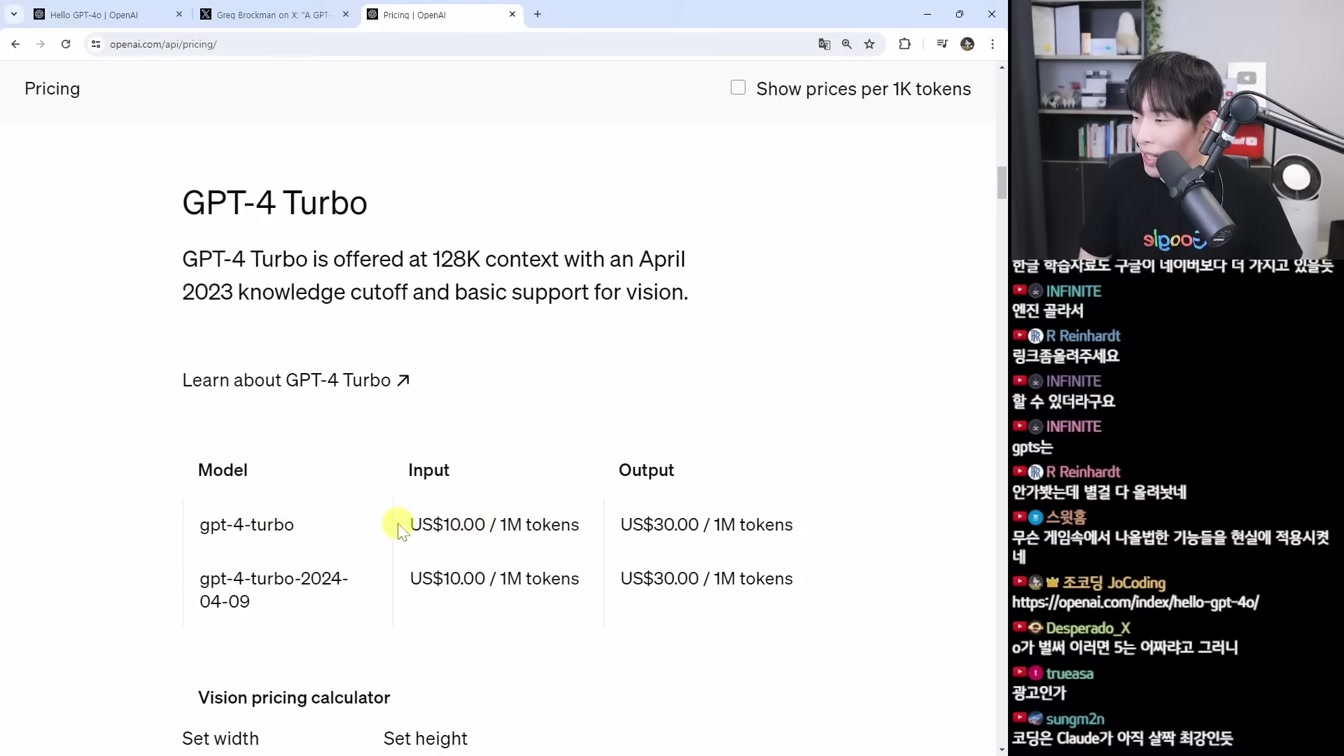
Task: Open the media control icon
Action: click(942, 44)
